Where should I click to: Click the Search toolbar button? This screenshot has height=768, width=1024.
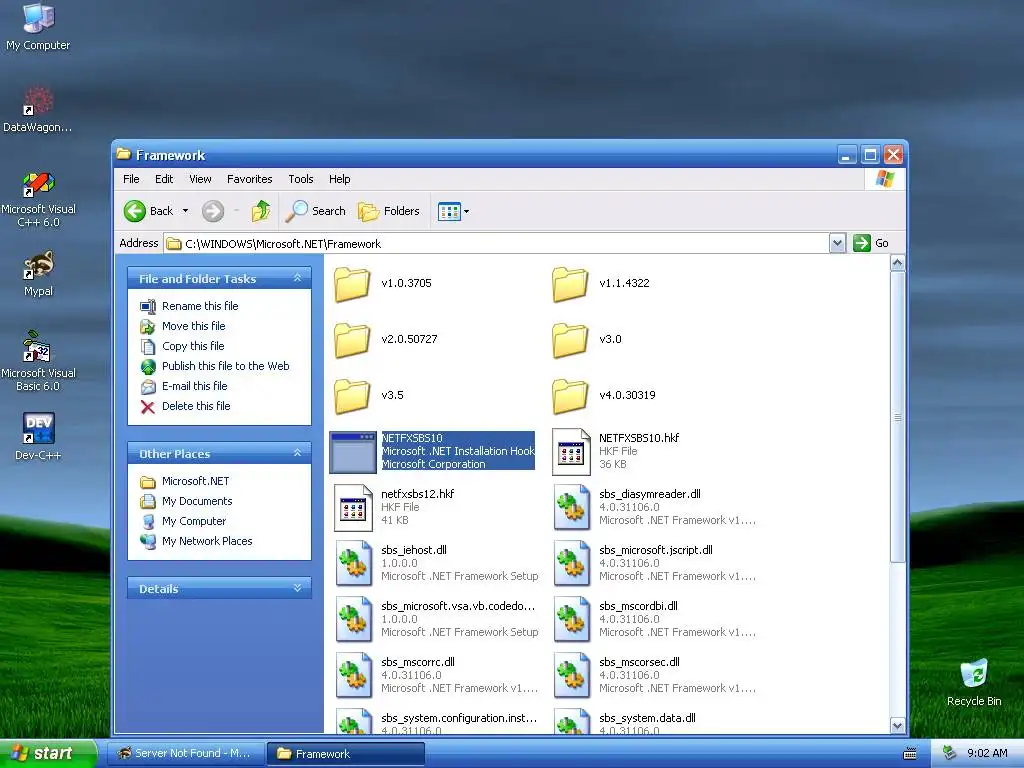tap(315, 211)
